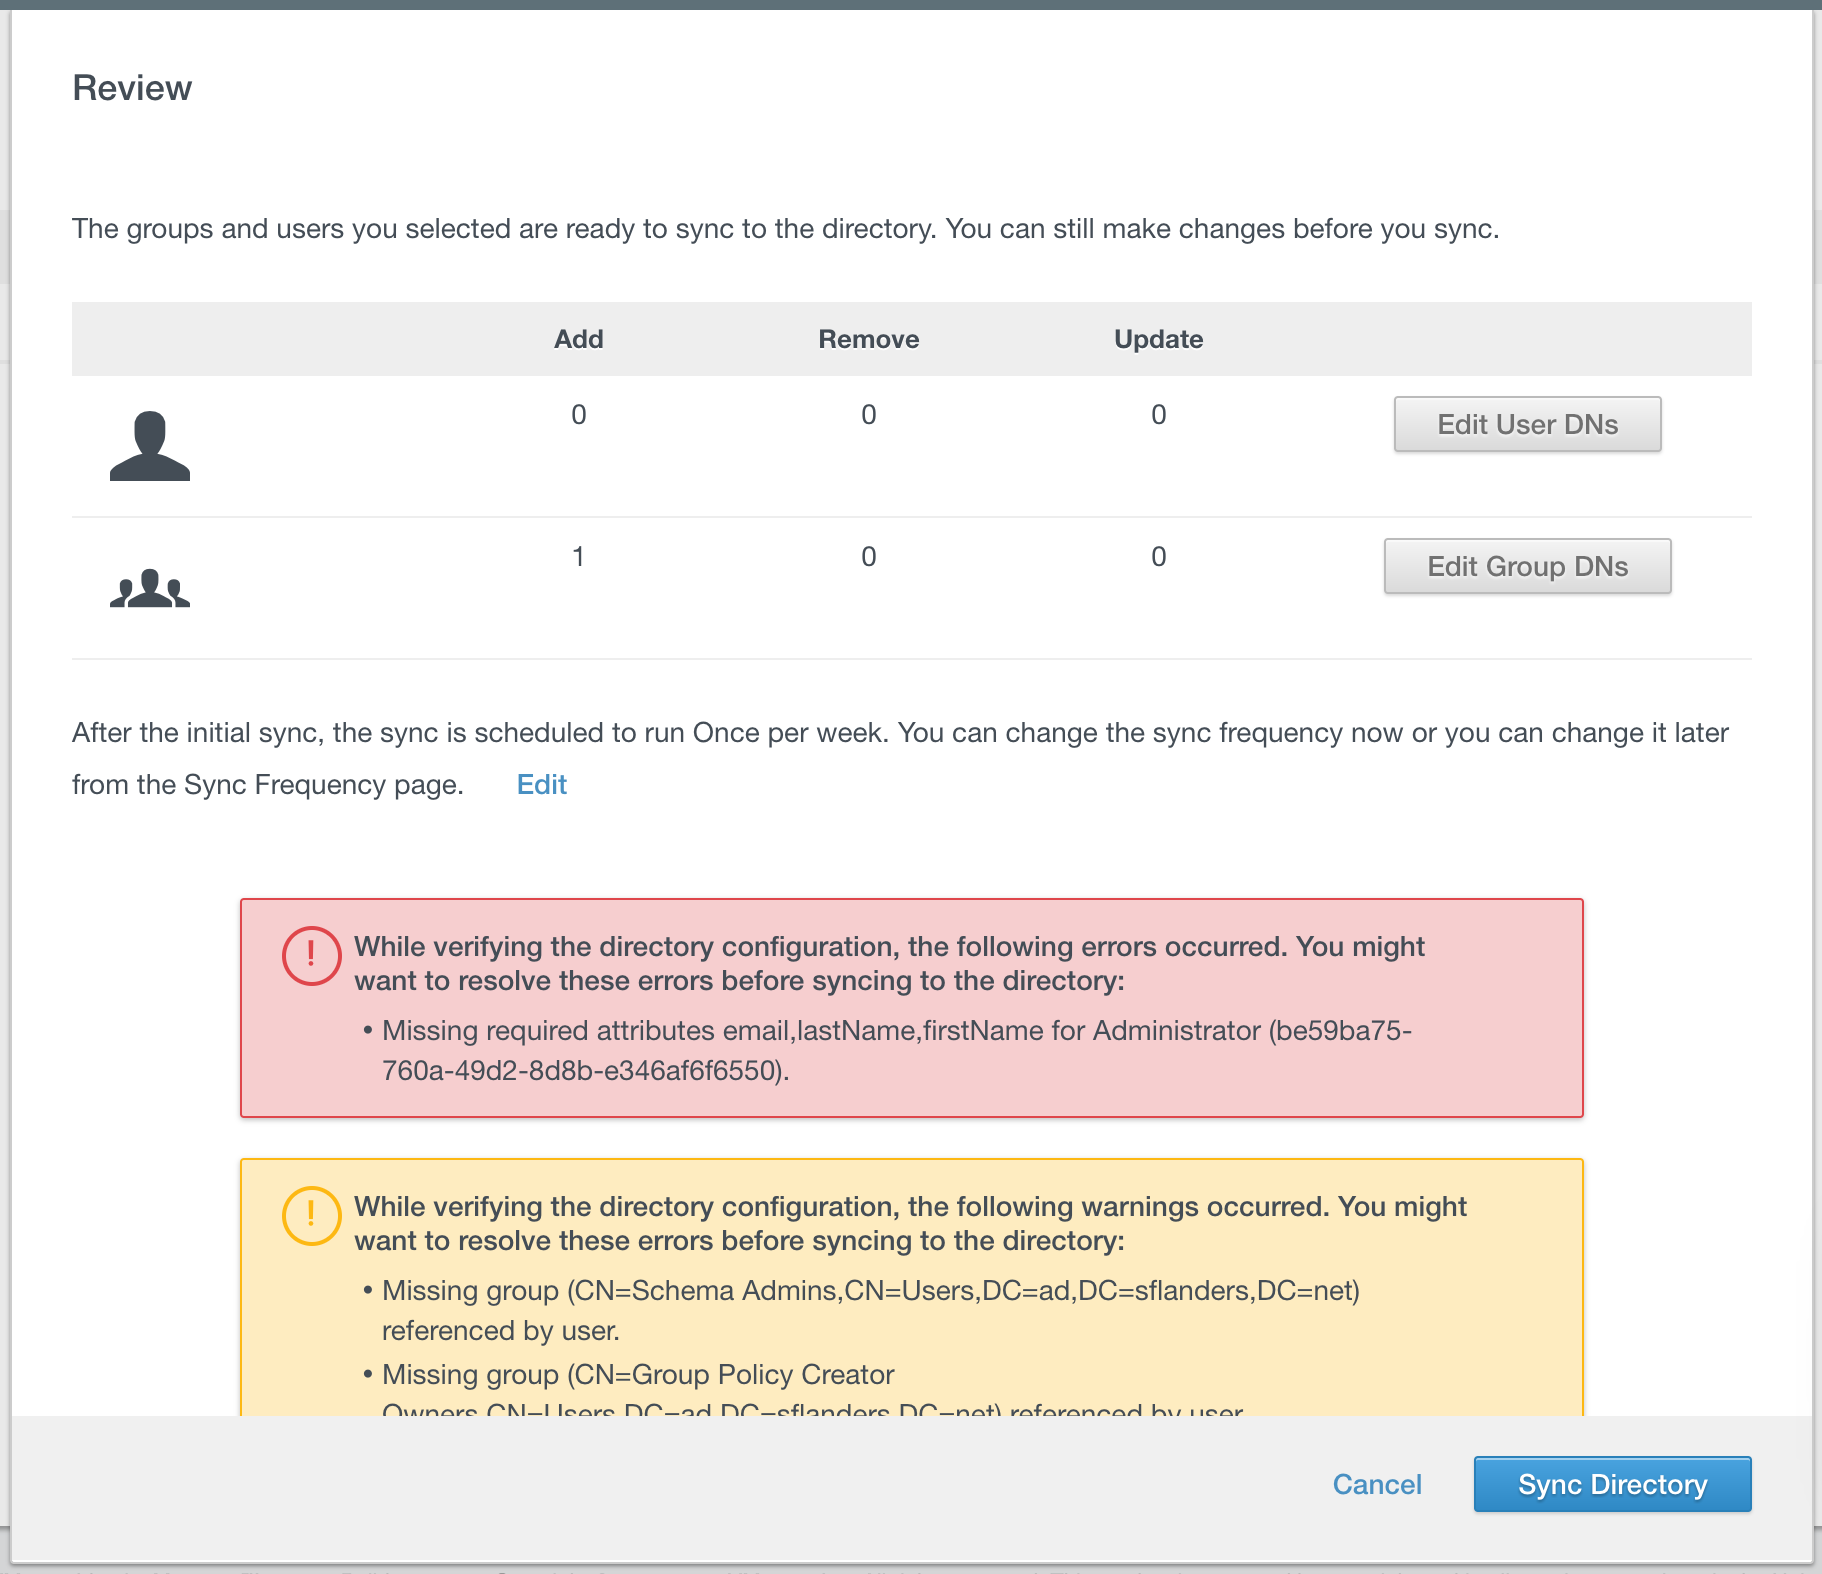Click the single user silhouette icon

(x=150, y=446)
